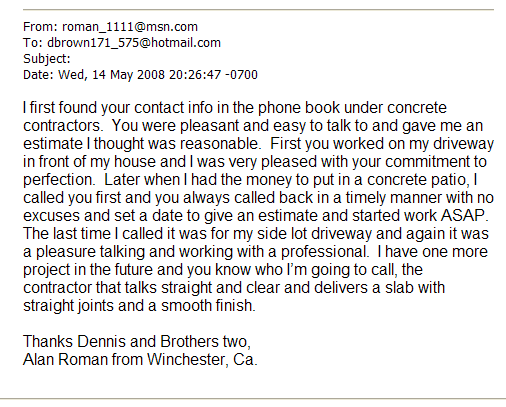
Task: Click the phrase 'commitment to perfection'
Action: click(x=436, y=162)
